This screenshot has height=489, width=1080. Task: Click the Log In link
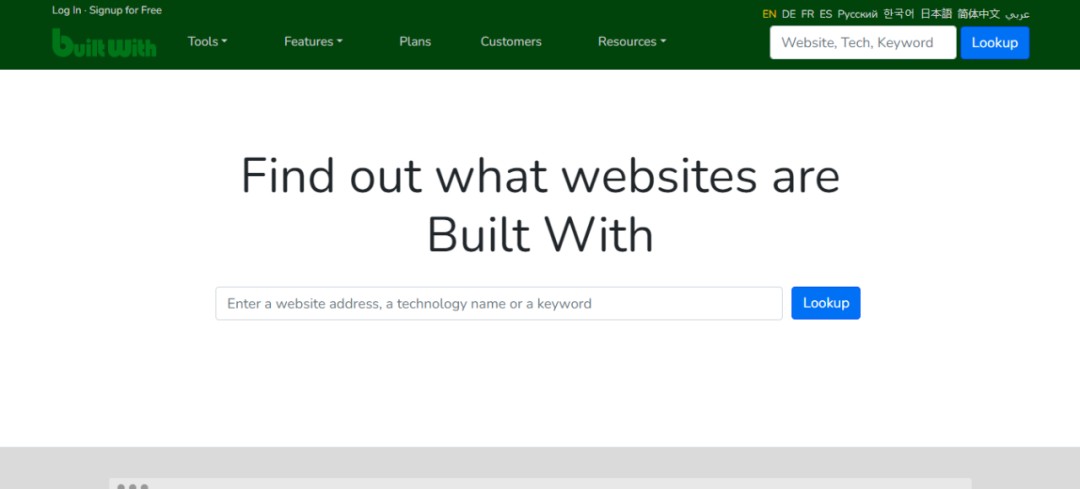click(66, 10)
